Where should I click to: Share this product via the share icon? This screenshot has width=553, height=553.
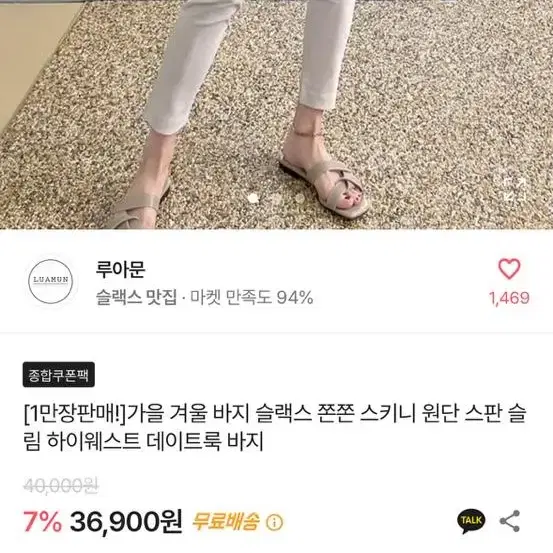point(510,521)
